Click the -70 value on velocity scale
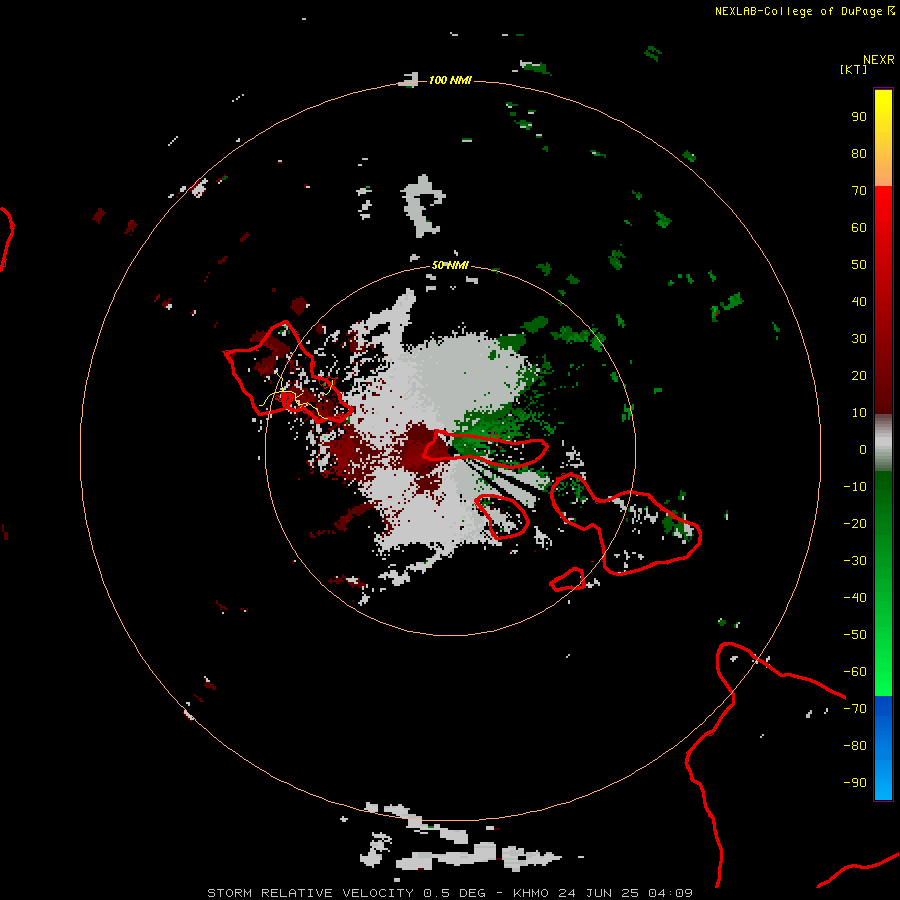900x900 pixels. coord(855,709)
